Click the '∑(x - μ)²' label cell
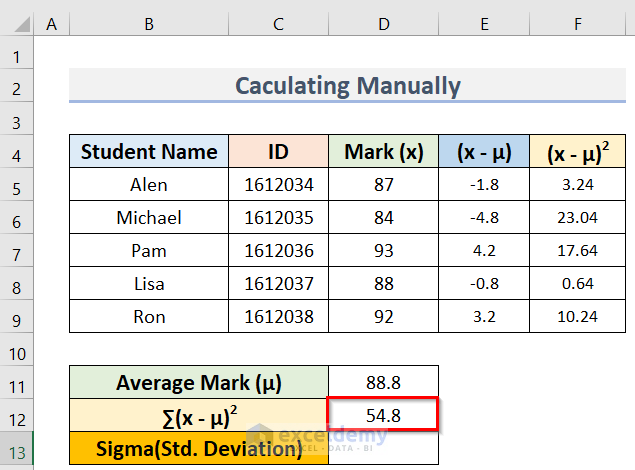The width and height of the screenshot is (635, 470). (x=199, y=415)
